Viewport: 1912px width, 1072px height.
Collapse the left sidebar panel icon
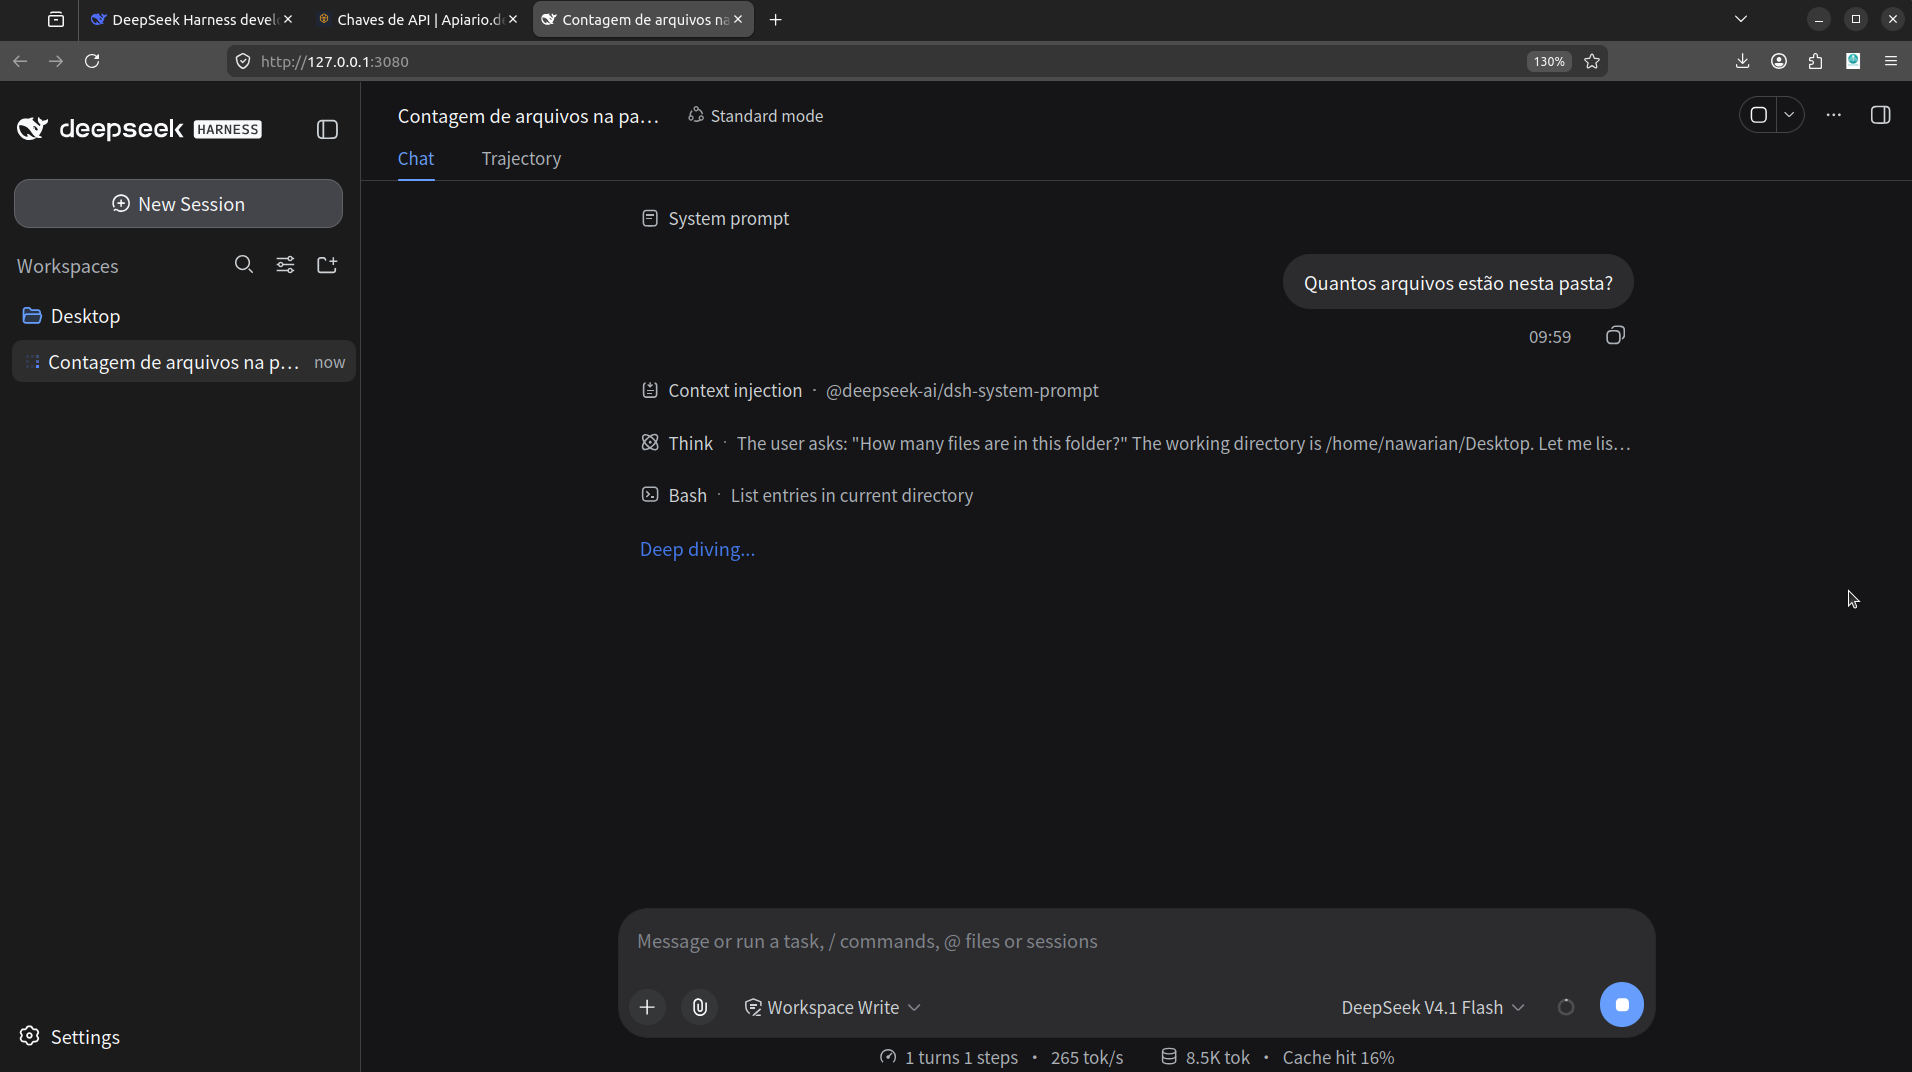pyautogui.click(x=327, y=129)
